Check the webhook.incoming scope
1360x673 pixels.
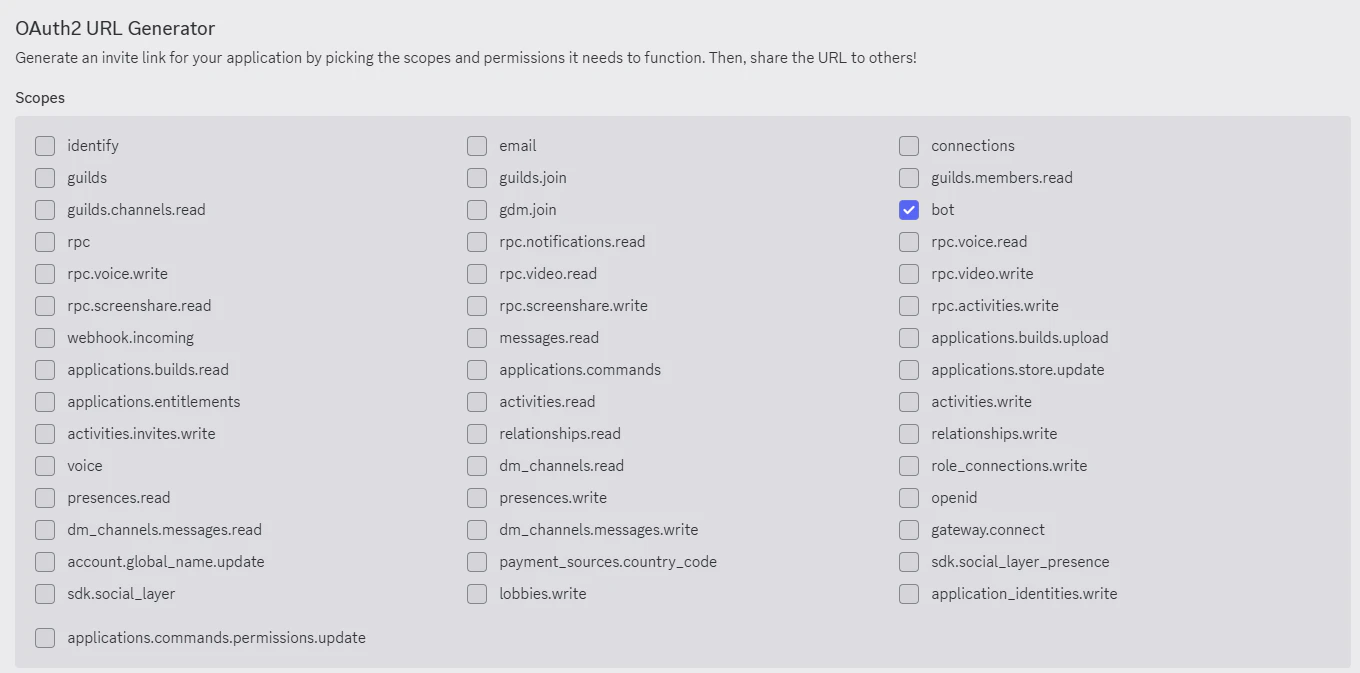point(45,338)
